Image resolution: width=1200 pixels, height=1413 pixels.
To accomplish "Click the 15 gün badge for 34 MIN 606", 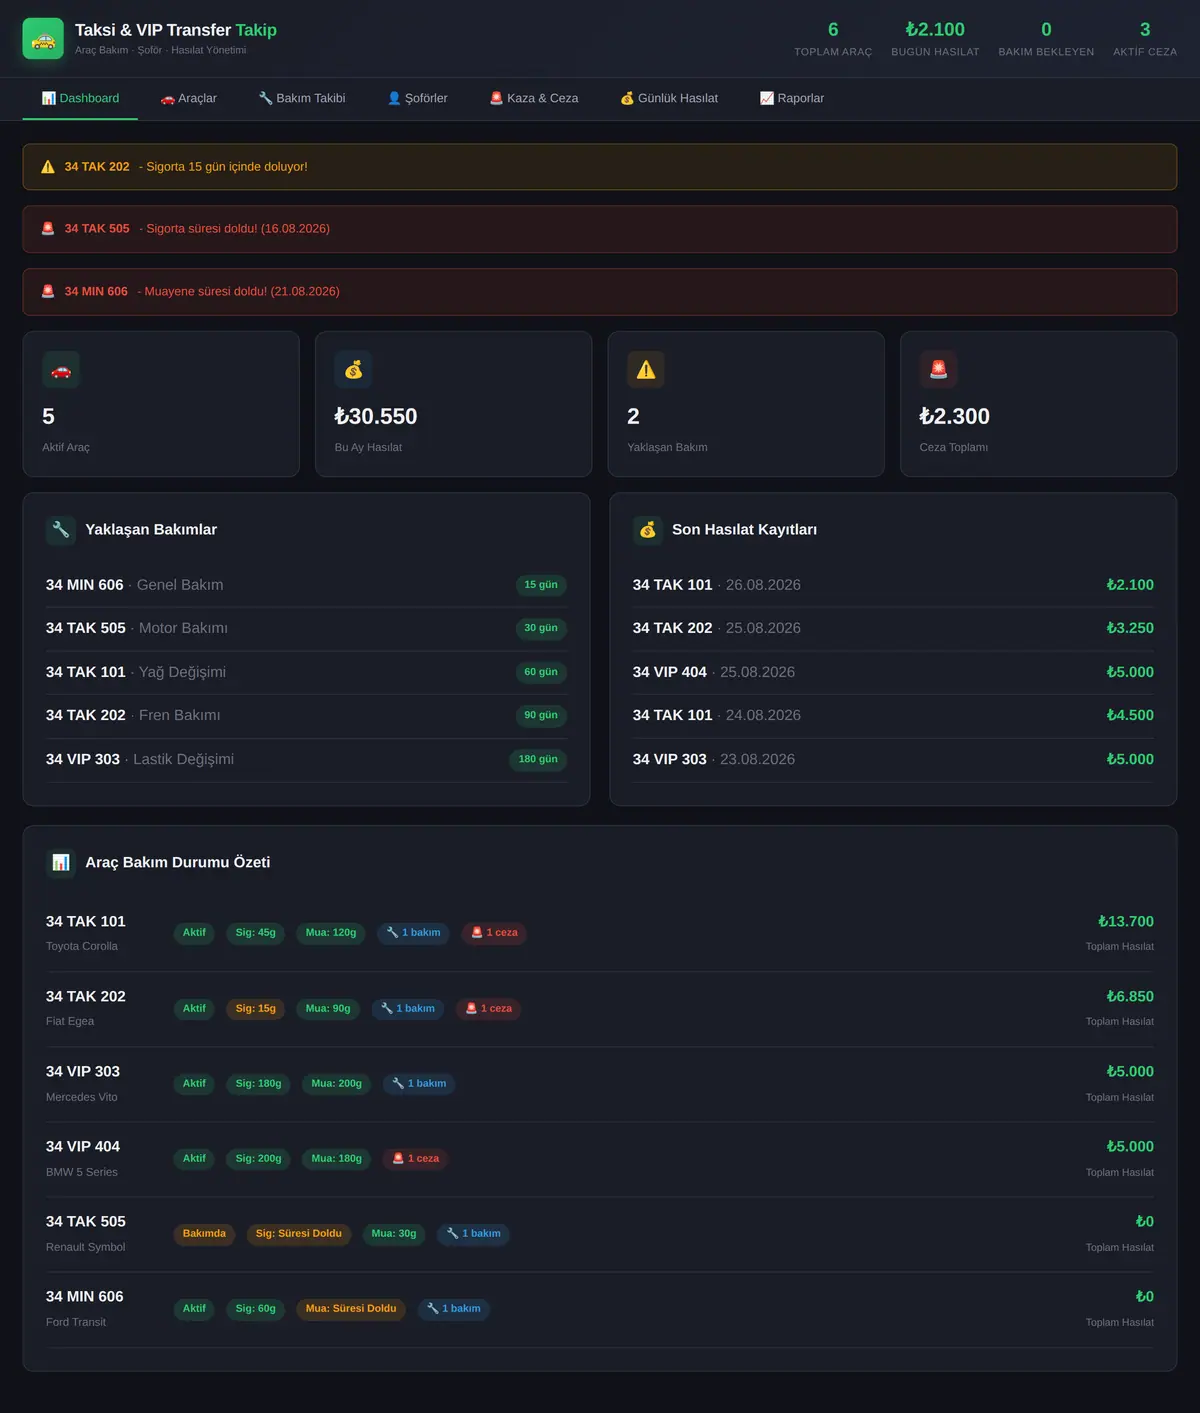I will (541, 585).
